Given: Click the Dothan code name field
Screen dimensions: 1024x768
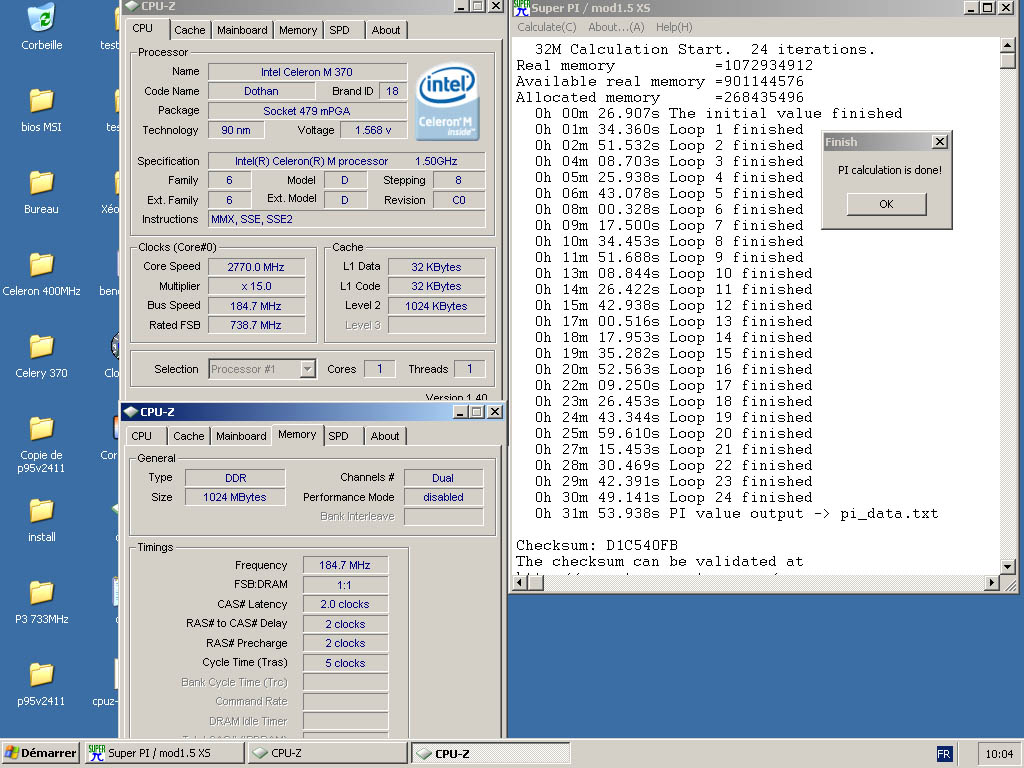Looking at the screenshot, I should pos(261,91).
